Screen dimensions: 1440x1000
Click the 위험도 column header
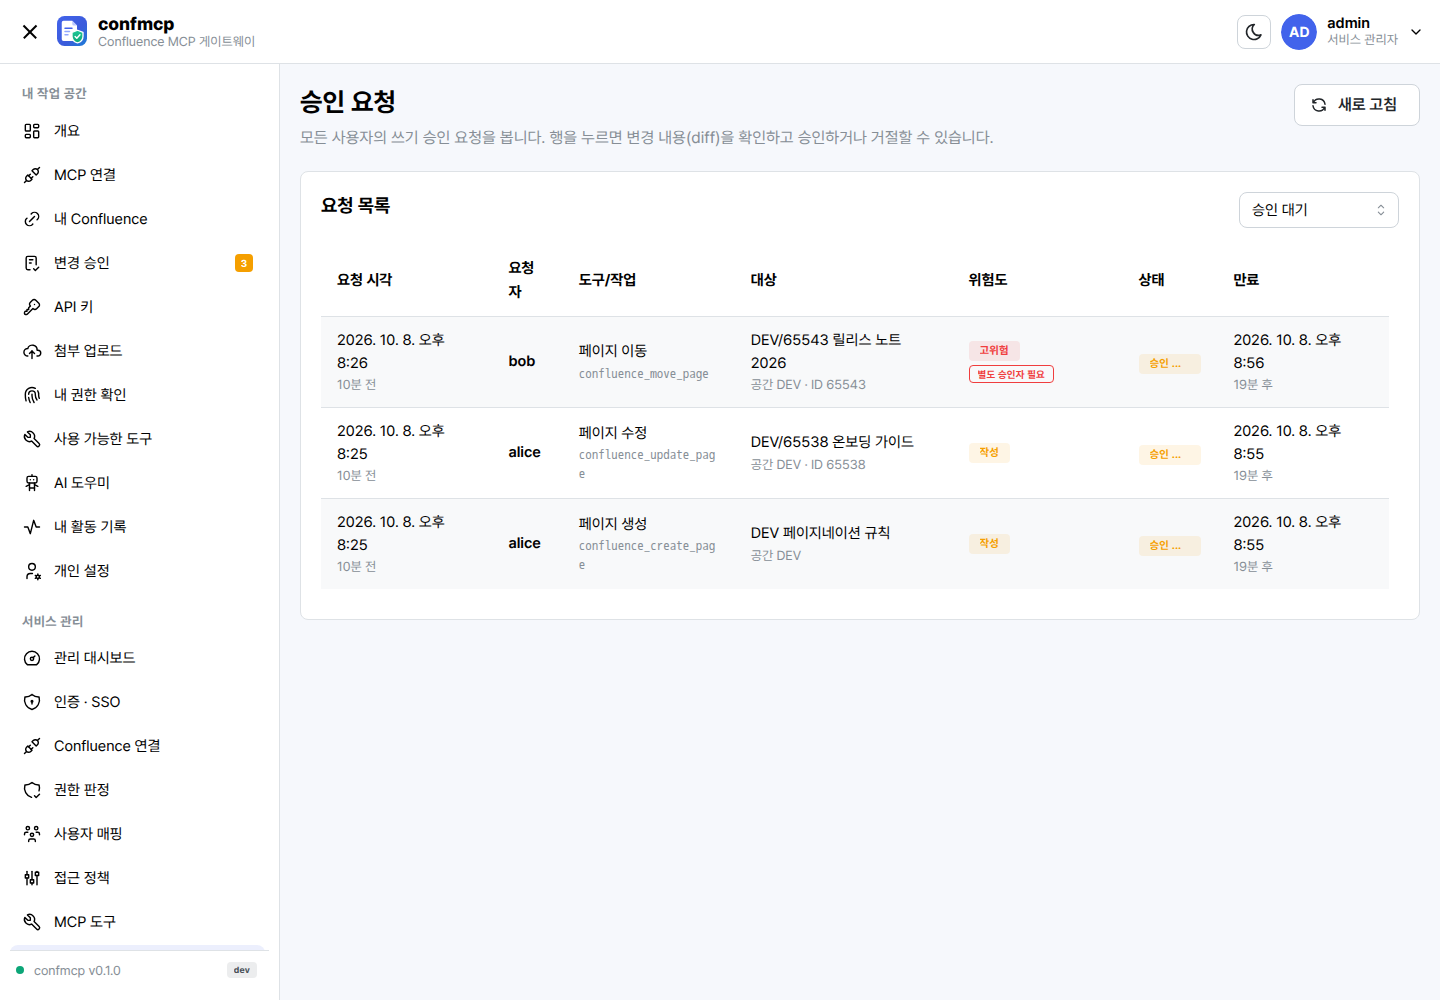click(988, 280)
